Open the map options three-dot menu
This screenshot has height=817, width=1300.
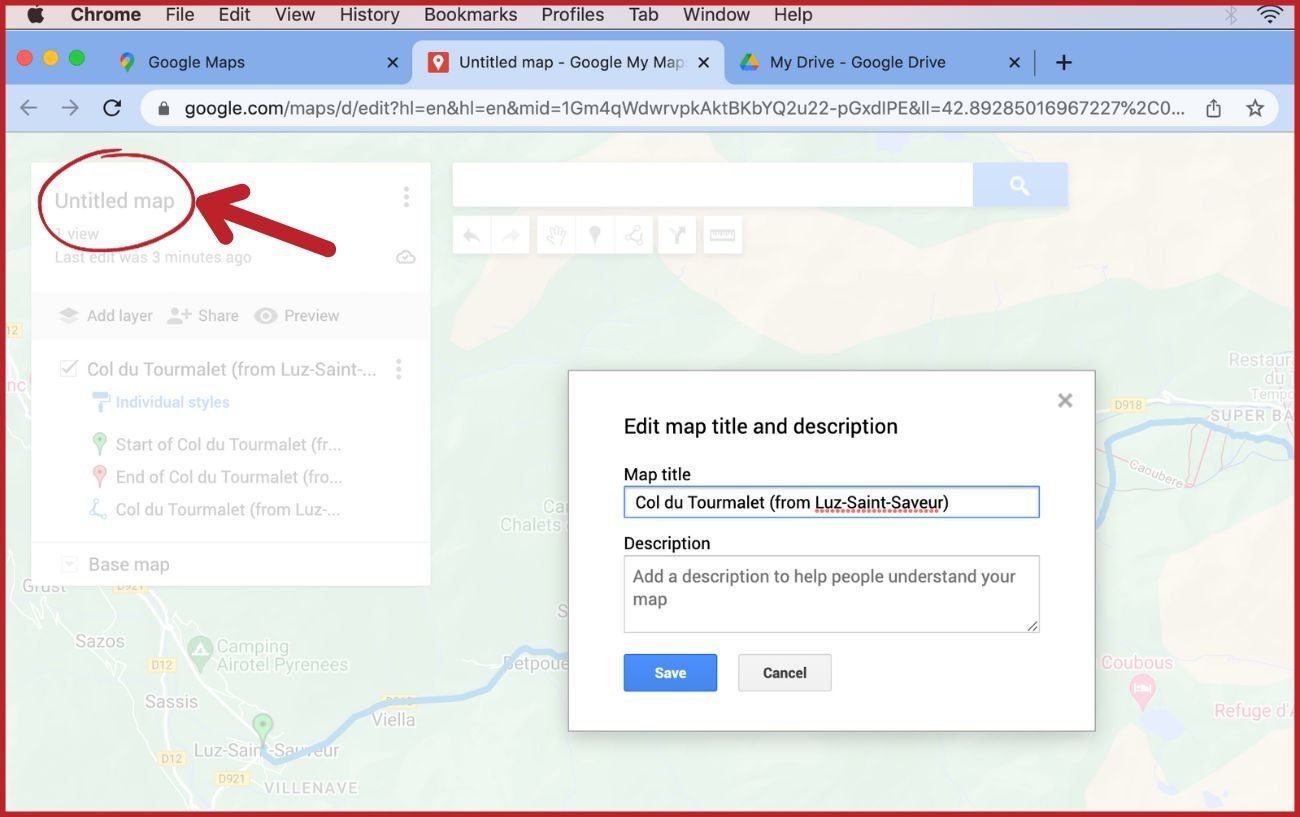pyautogui.click(x=406, y=197)
